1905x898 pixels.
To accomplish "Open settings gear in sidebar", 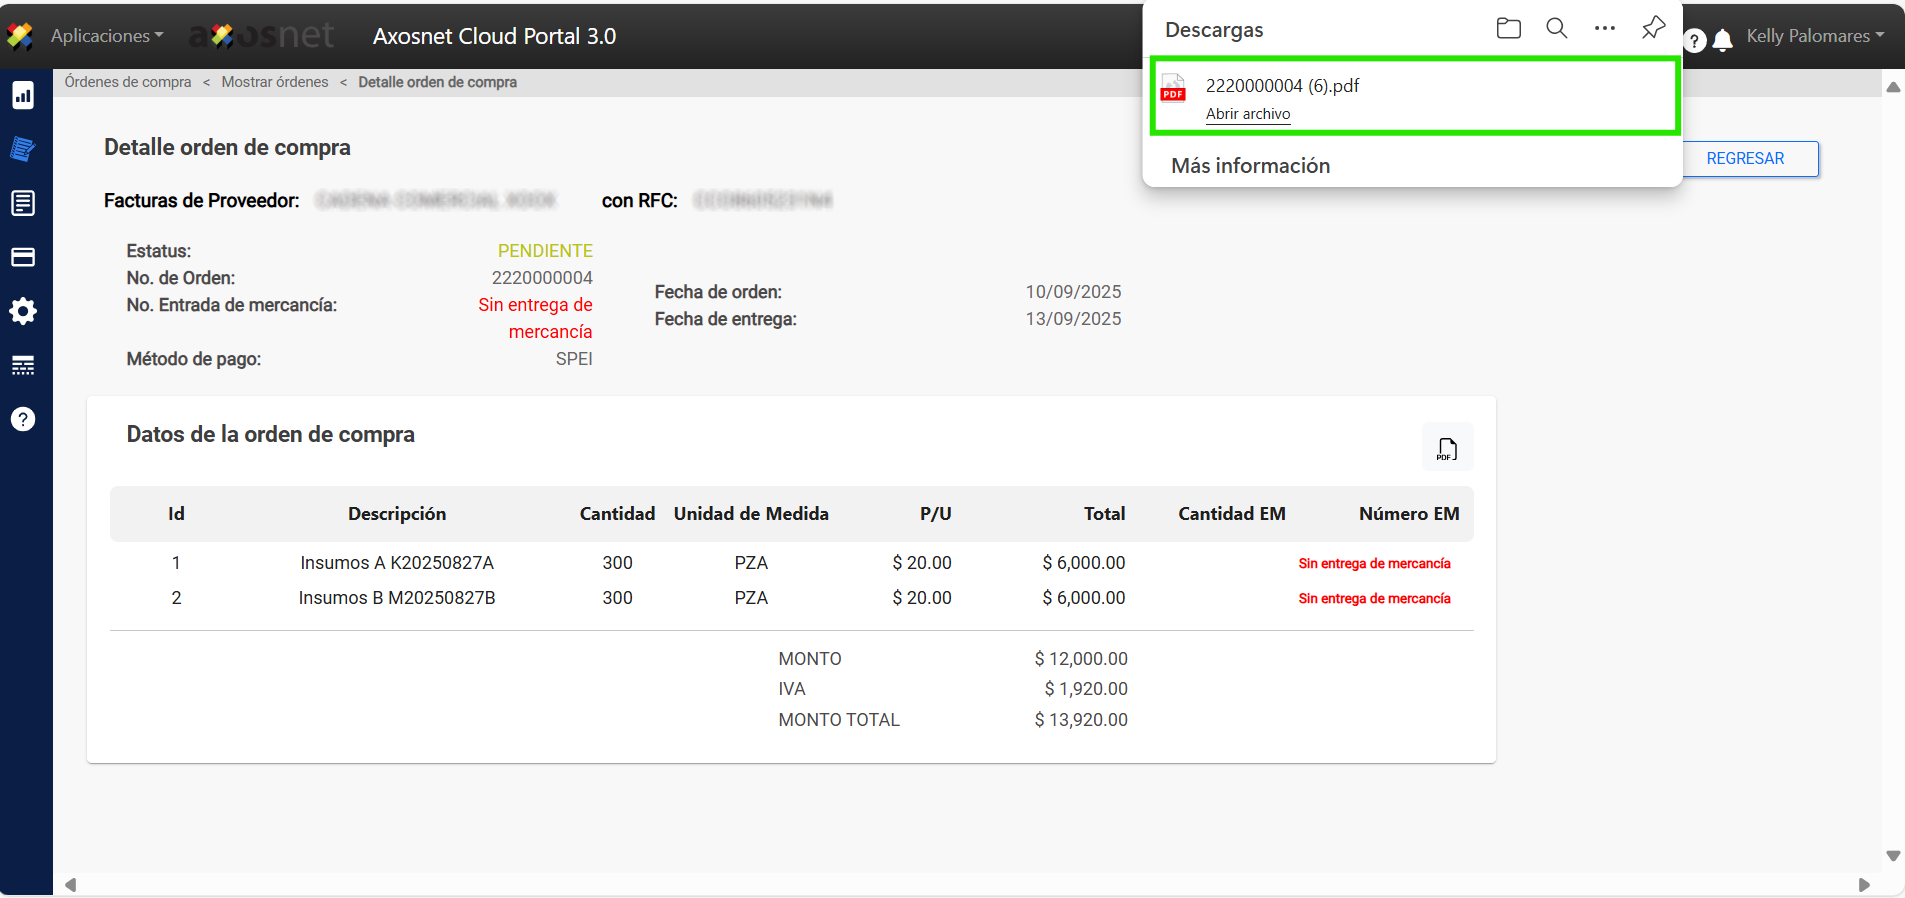I will (x=23, y=311).
